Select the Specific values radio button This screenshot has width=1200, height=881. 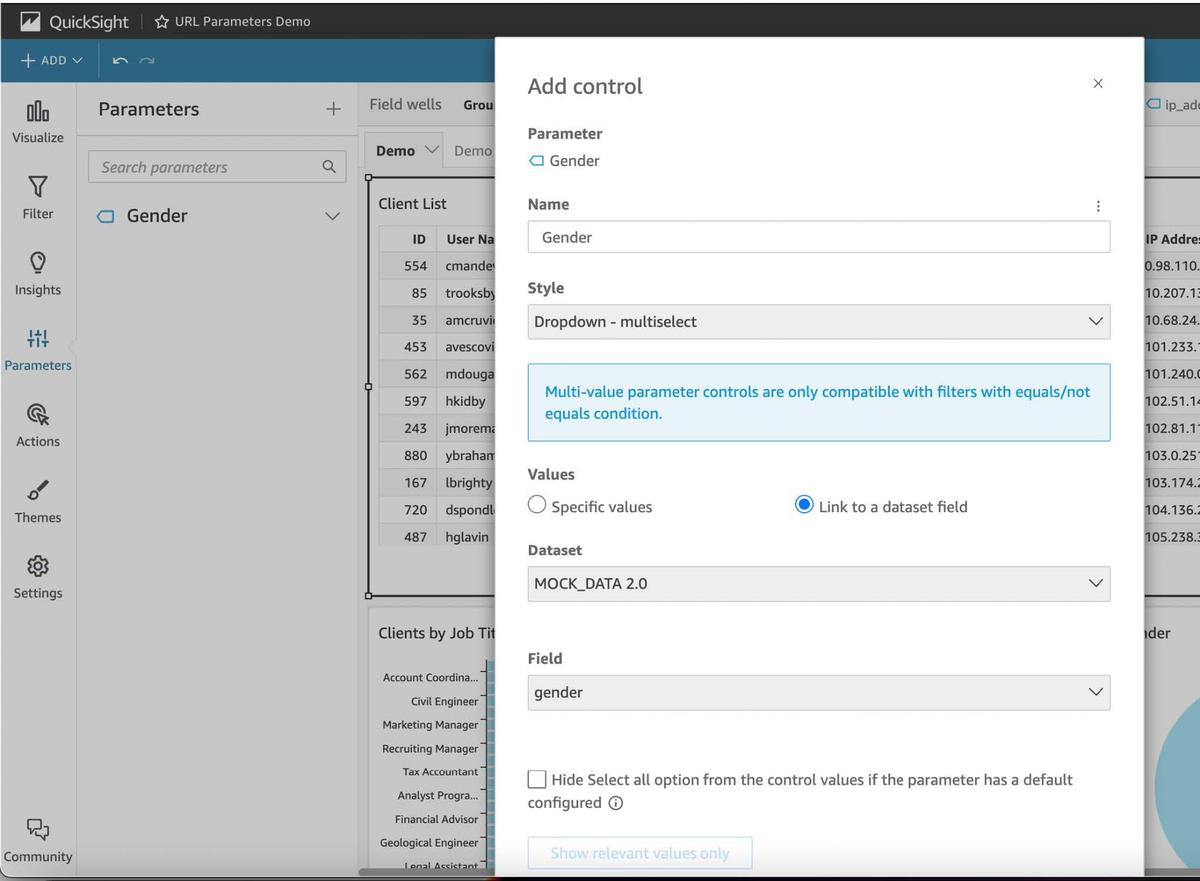coord(537,505)
